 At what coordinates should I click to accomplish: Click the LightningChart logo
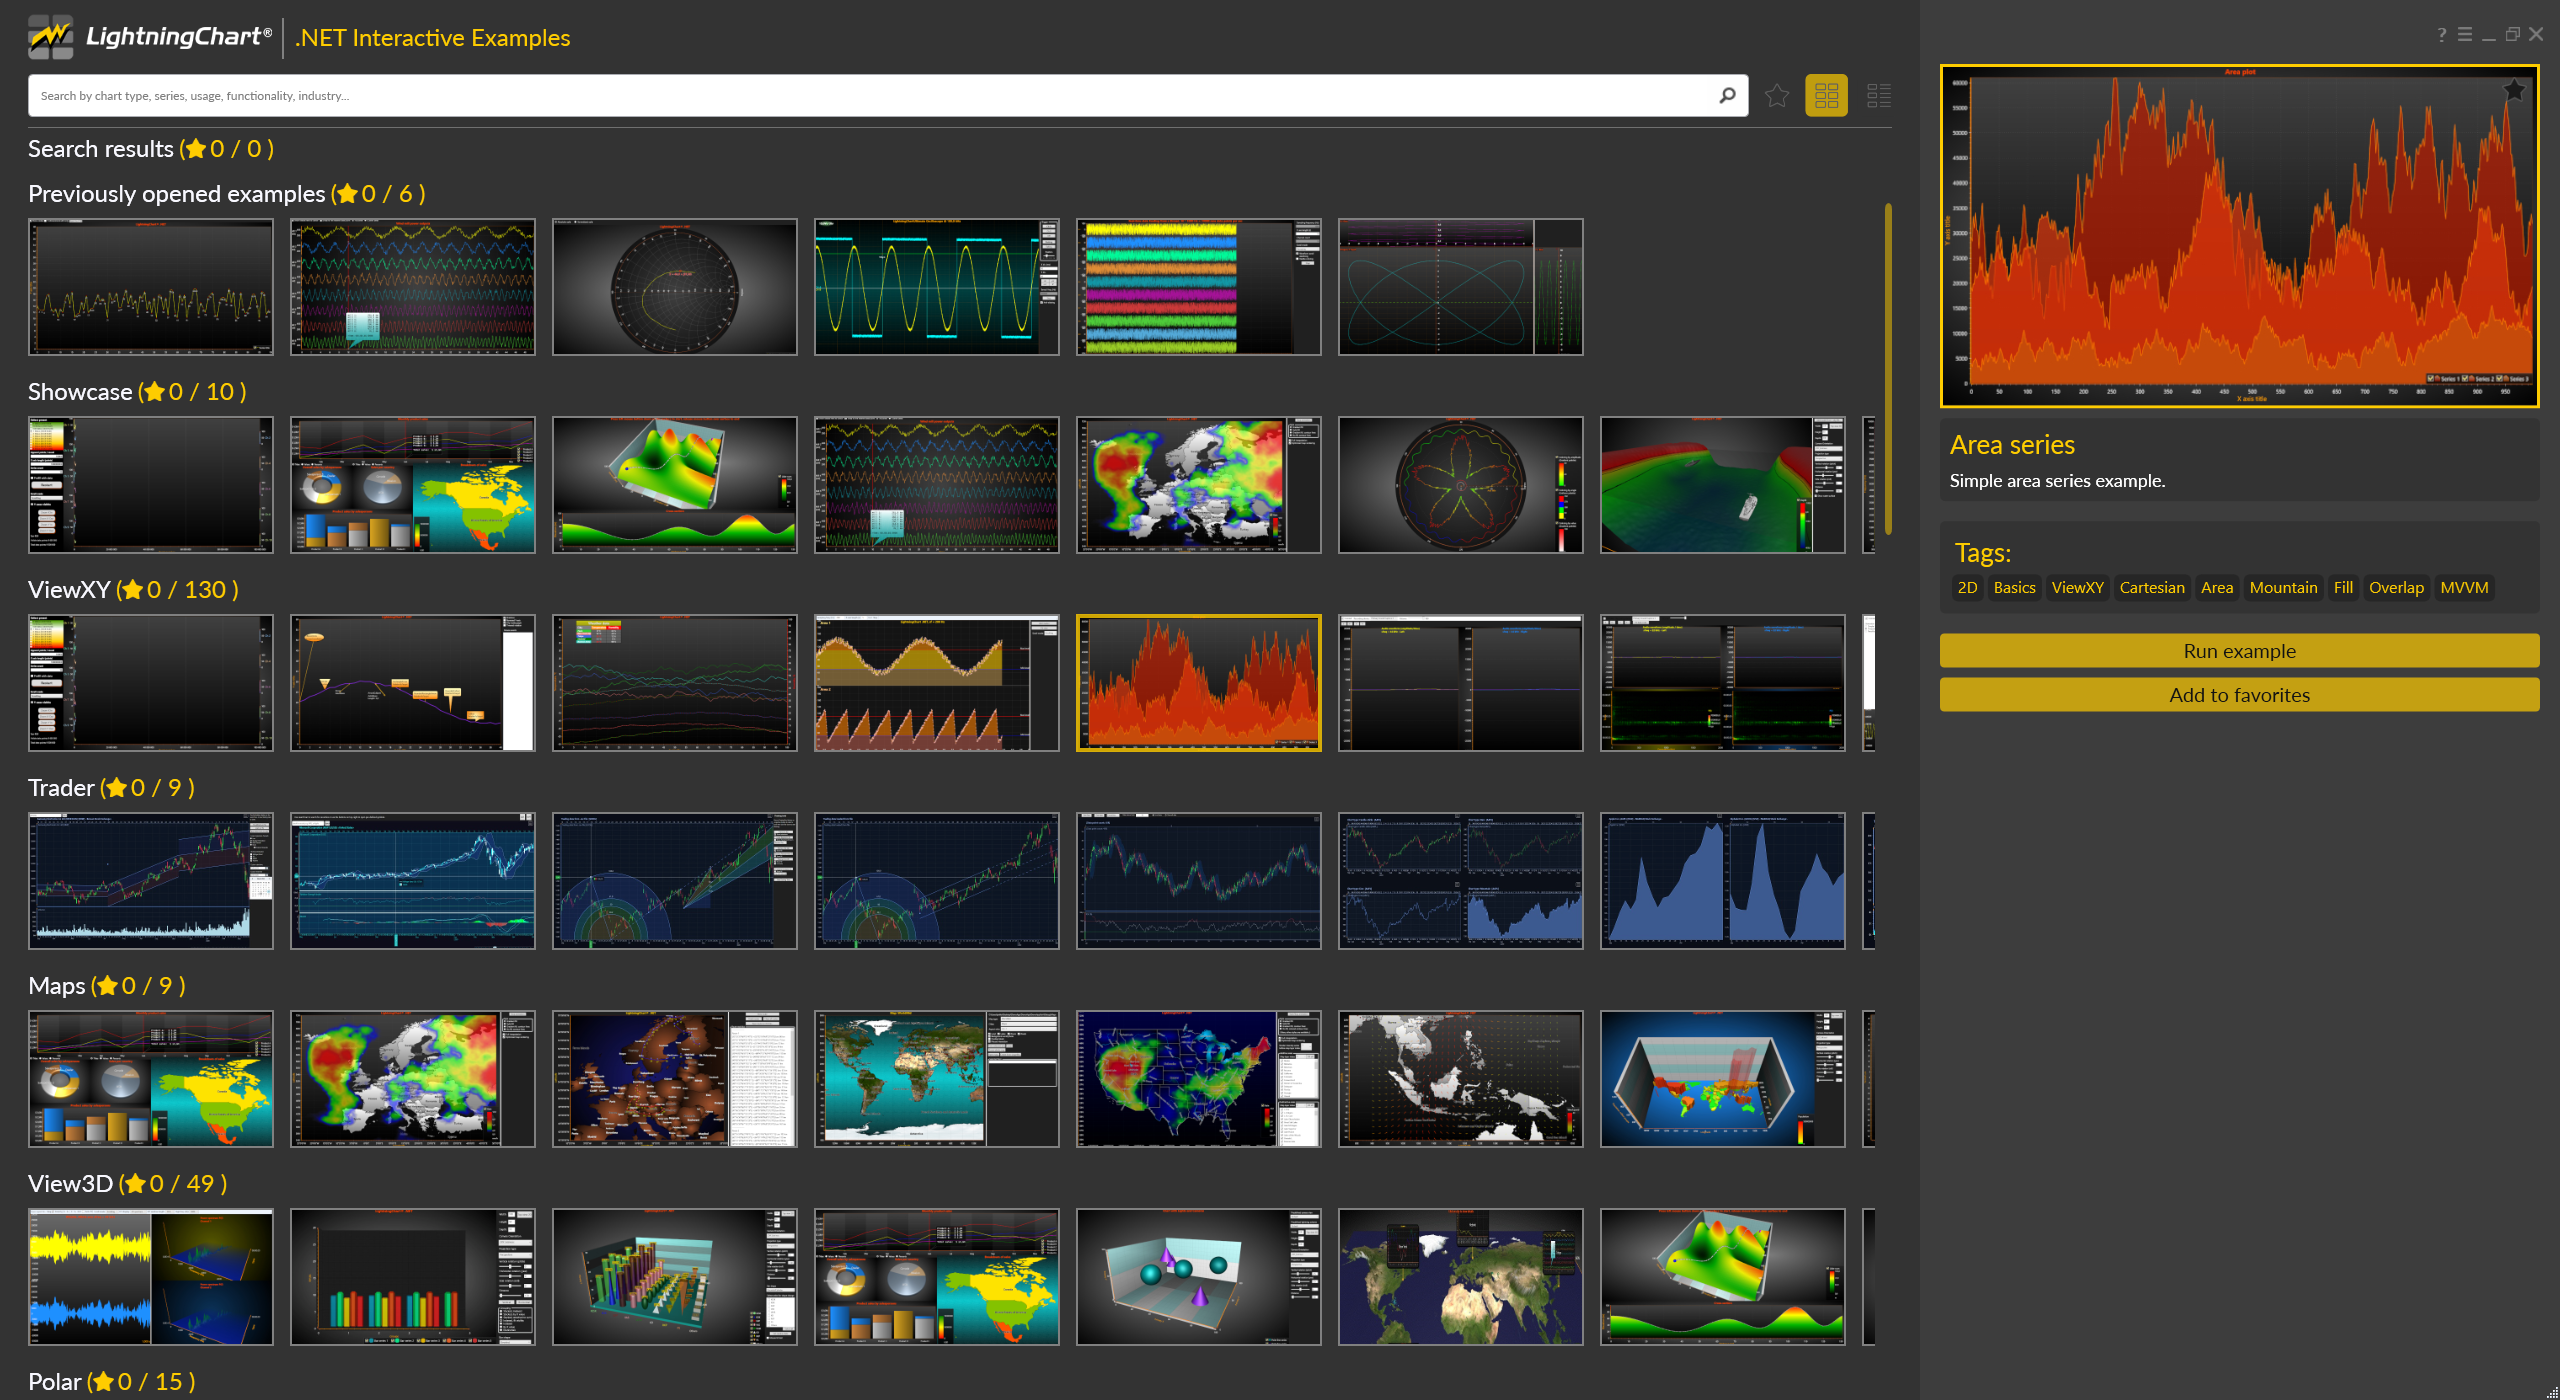150,37
